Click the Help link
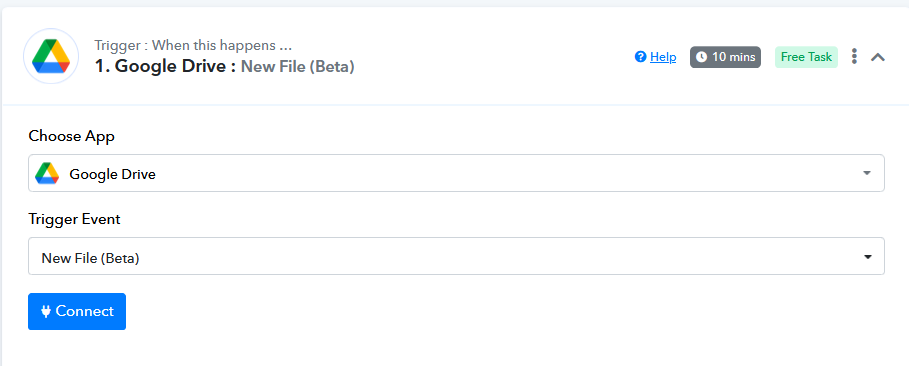909x366 pixels. [663, 57]
